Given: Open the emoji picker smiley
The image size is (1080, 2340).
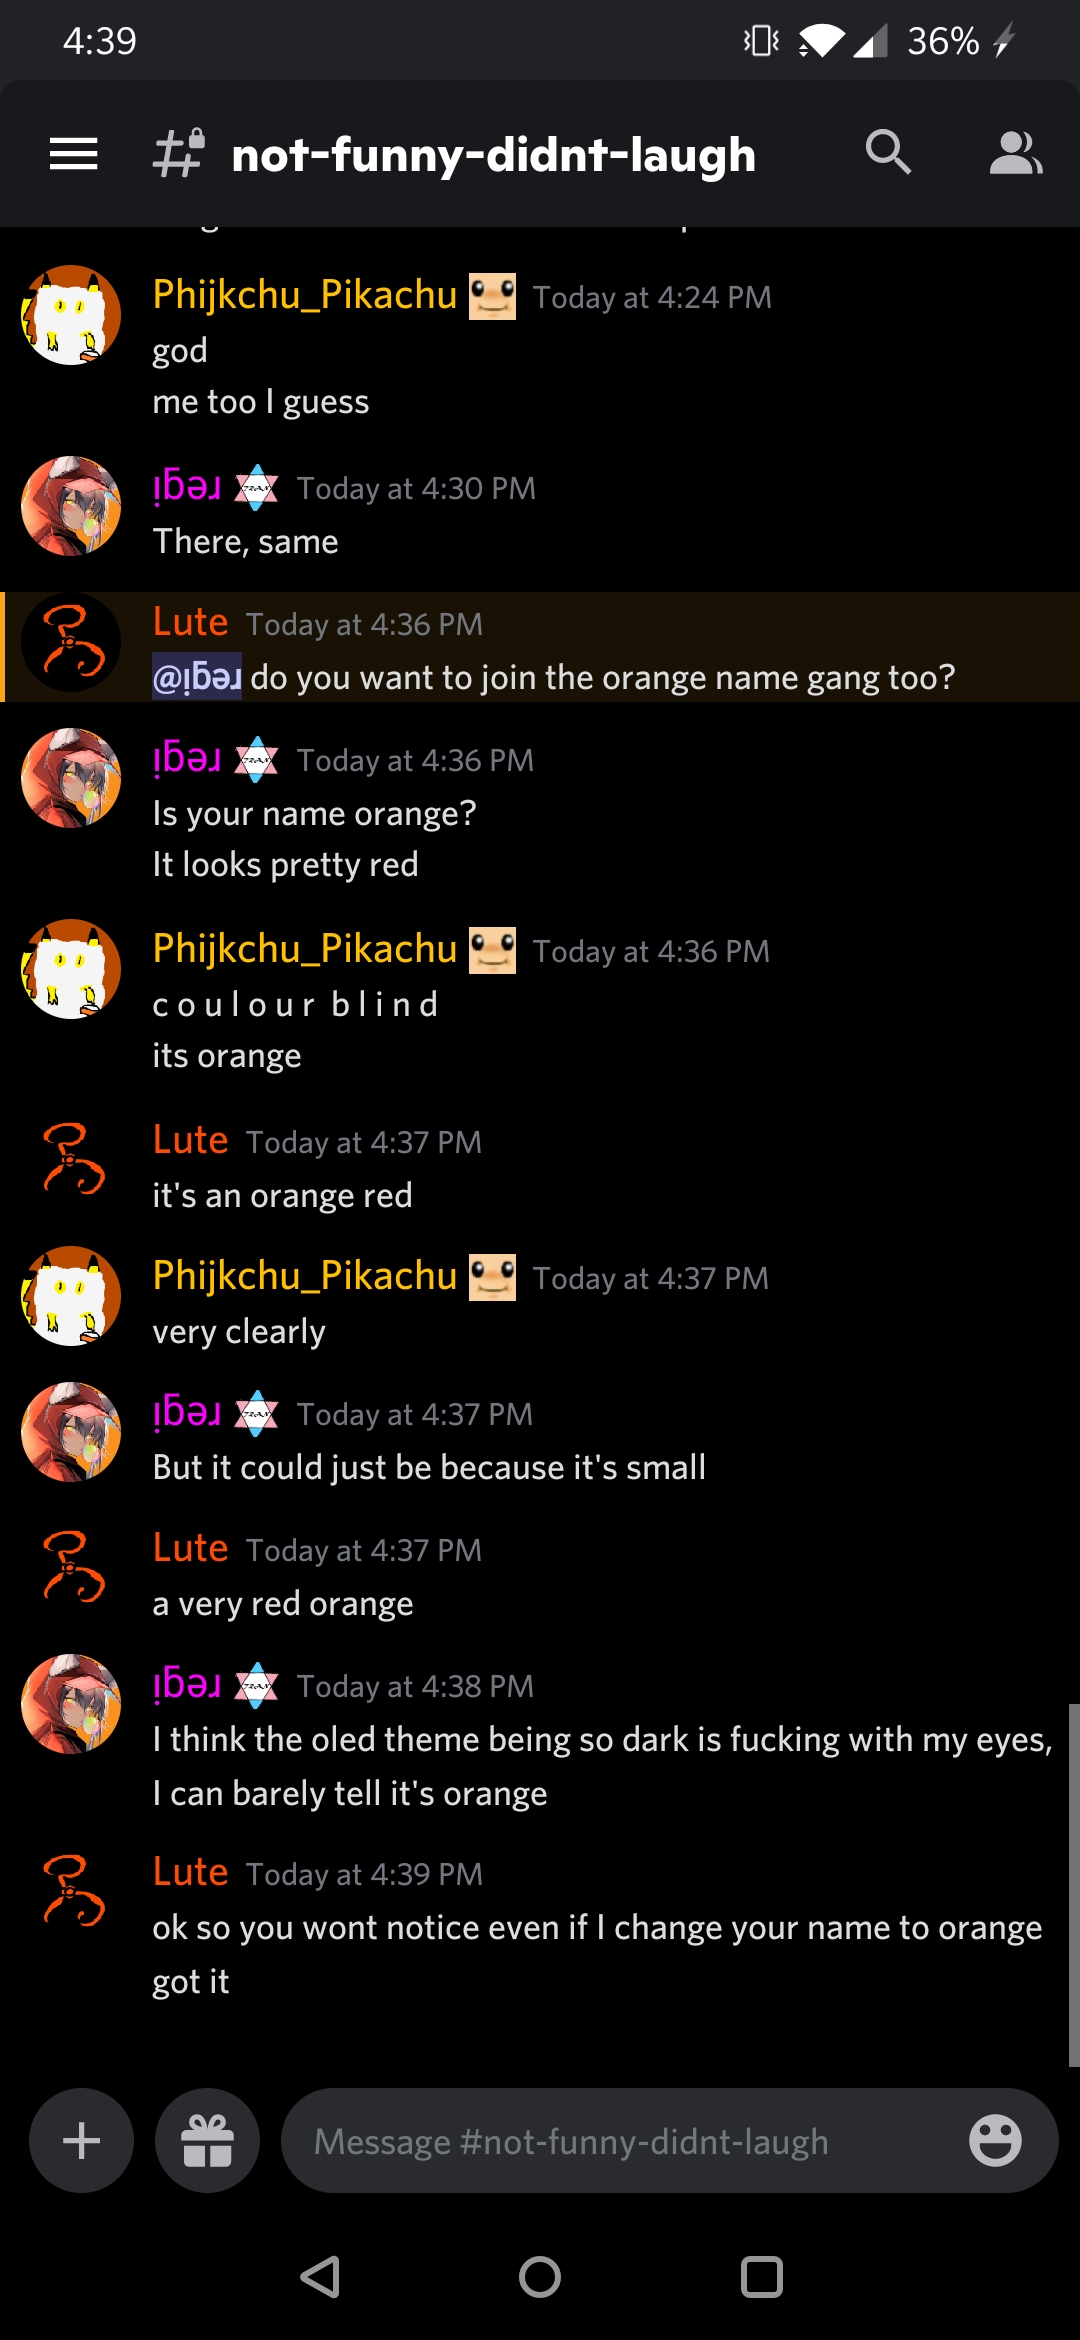Looking at the screenshot, I should coord(995,2141).
